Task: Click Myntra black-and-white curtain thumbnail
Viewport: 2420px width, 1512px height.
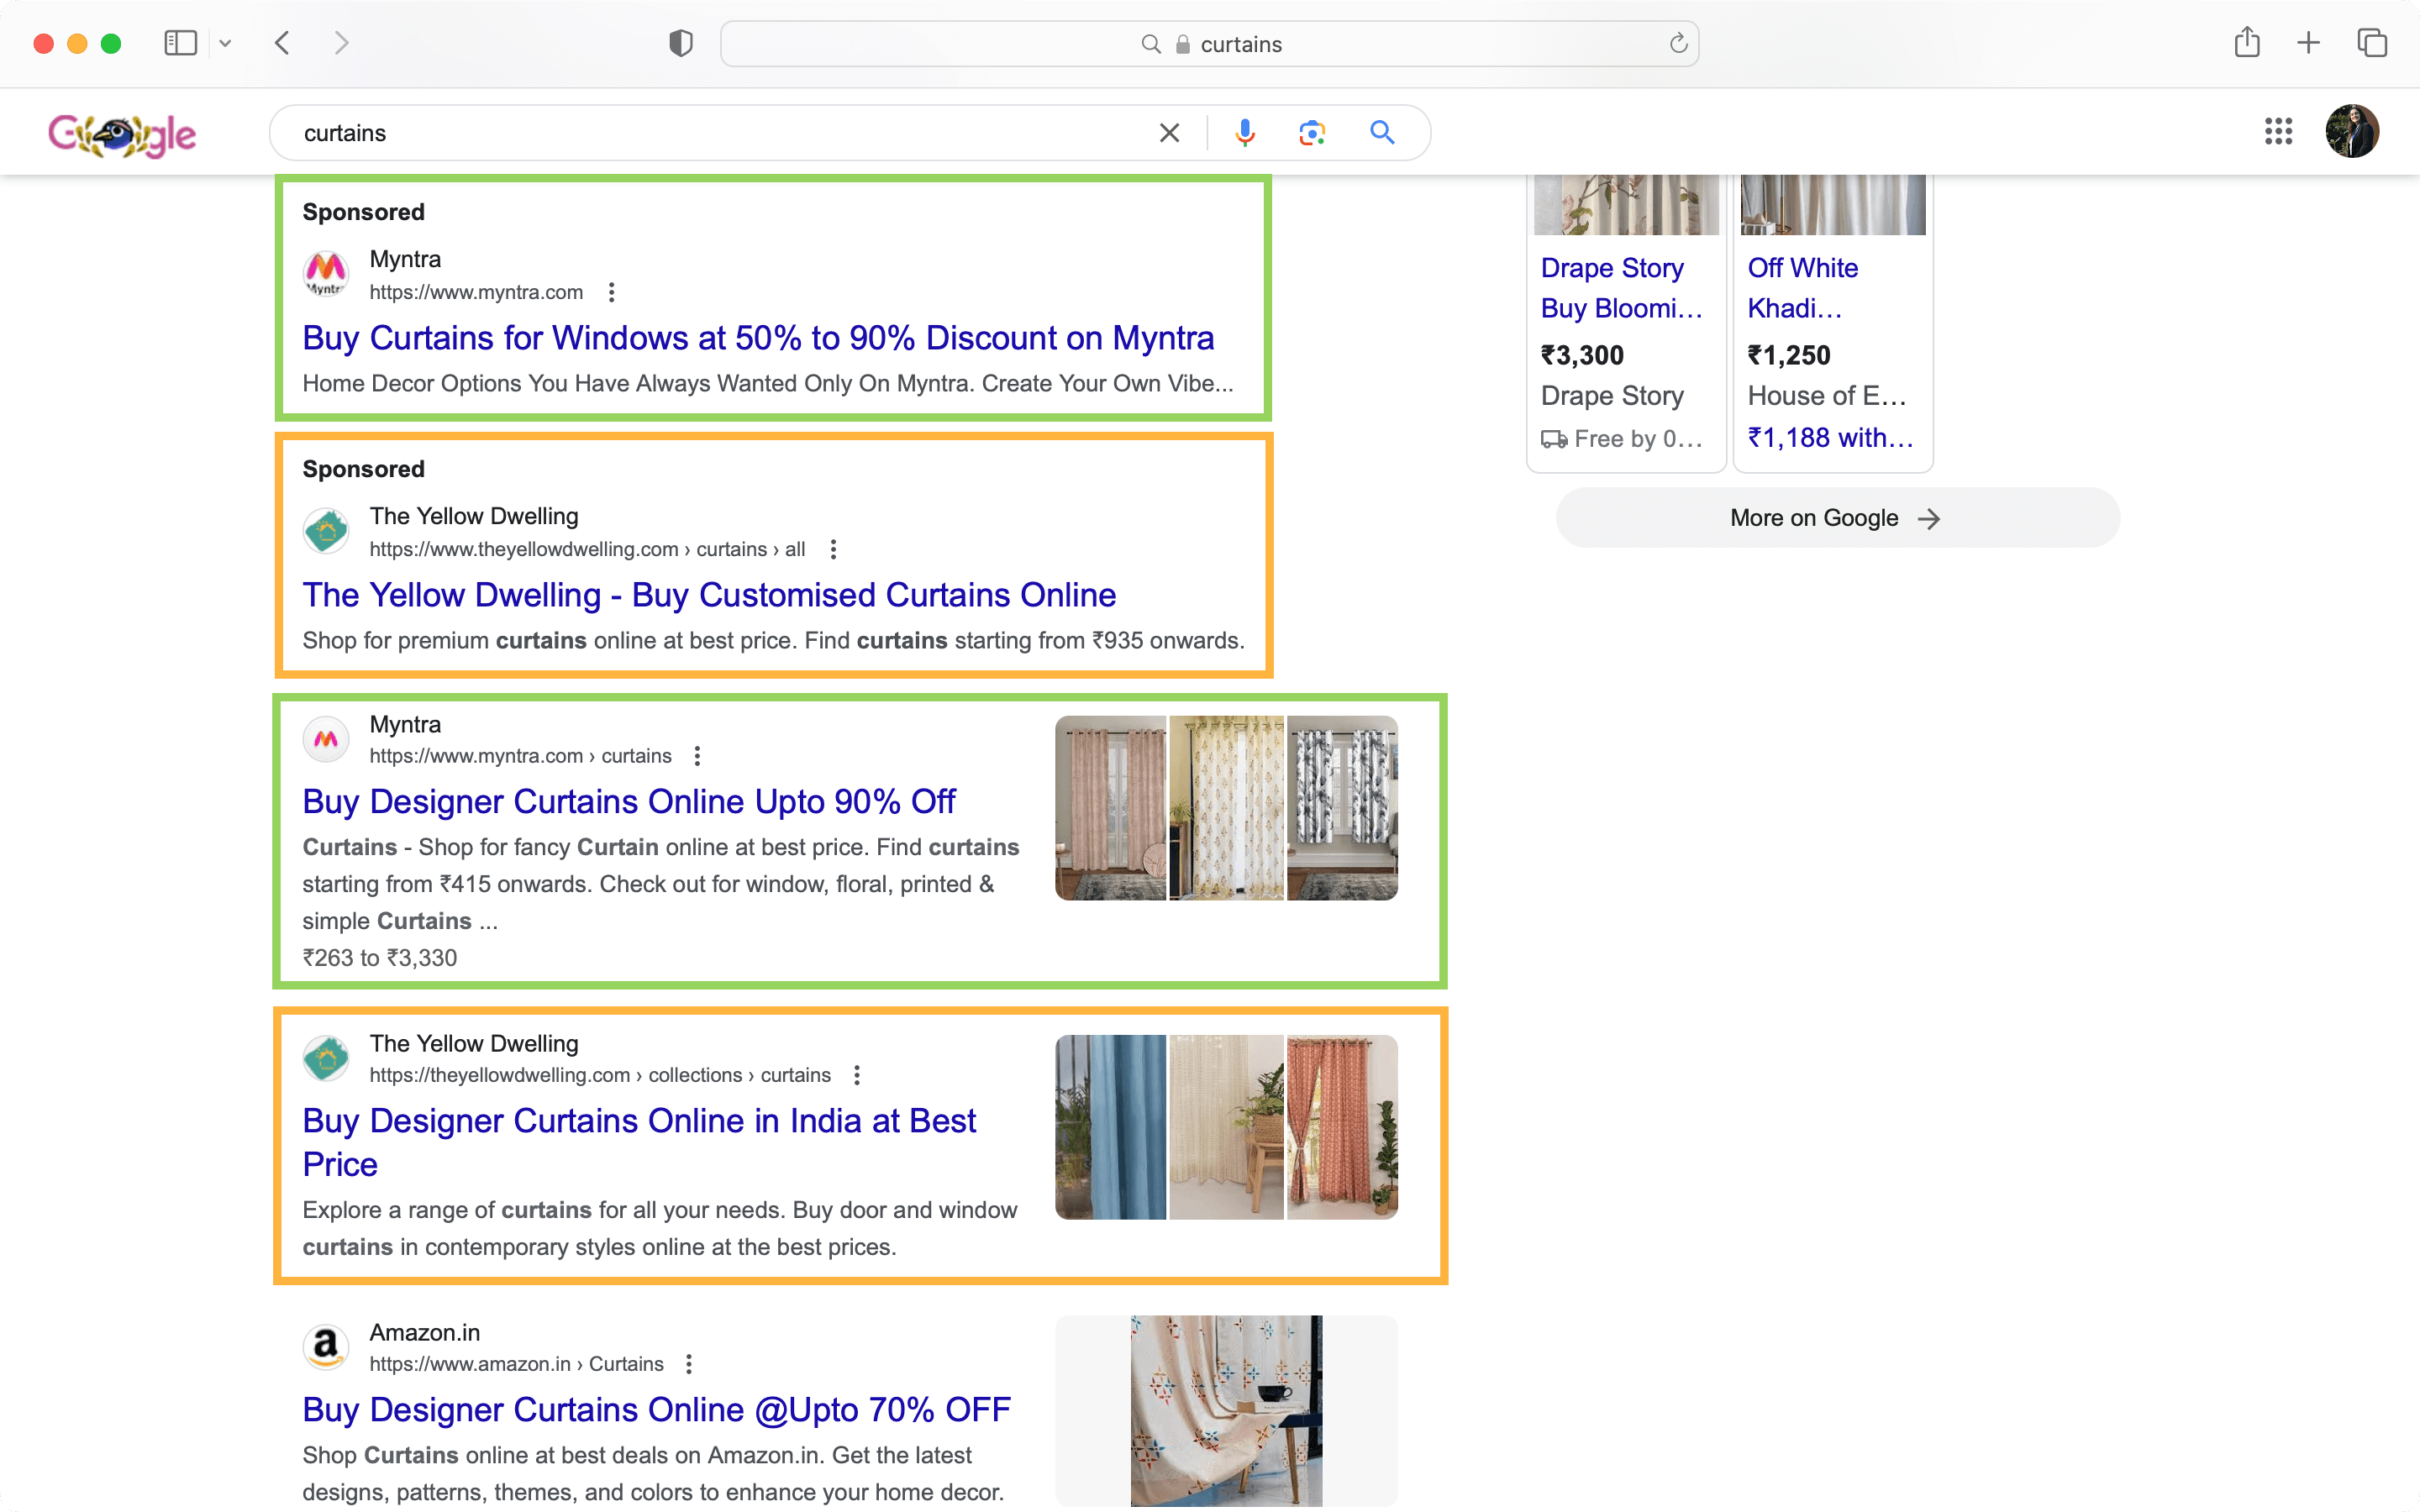Action: point(1342,808)
